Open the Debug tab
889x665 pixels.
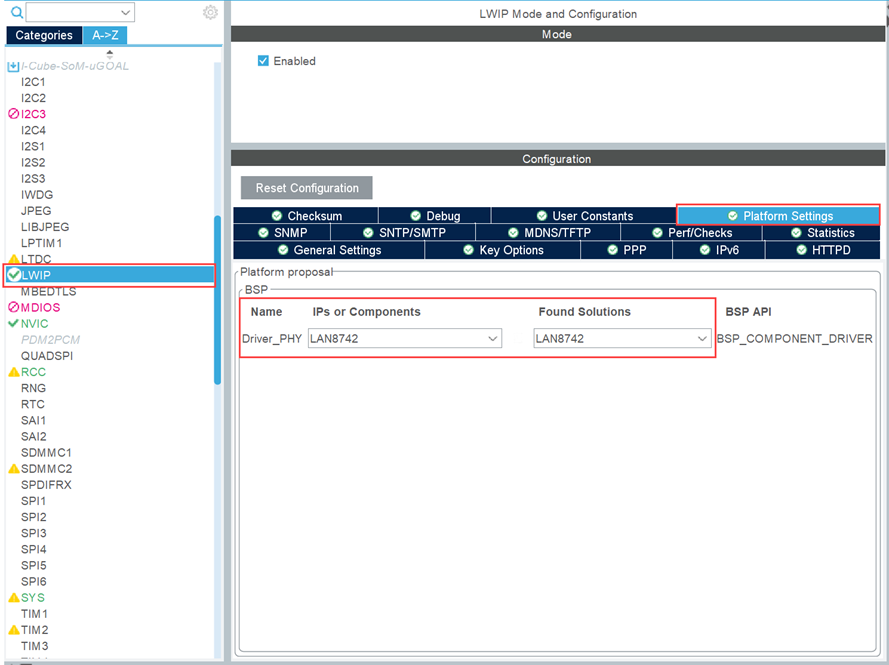pos(435,215)
